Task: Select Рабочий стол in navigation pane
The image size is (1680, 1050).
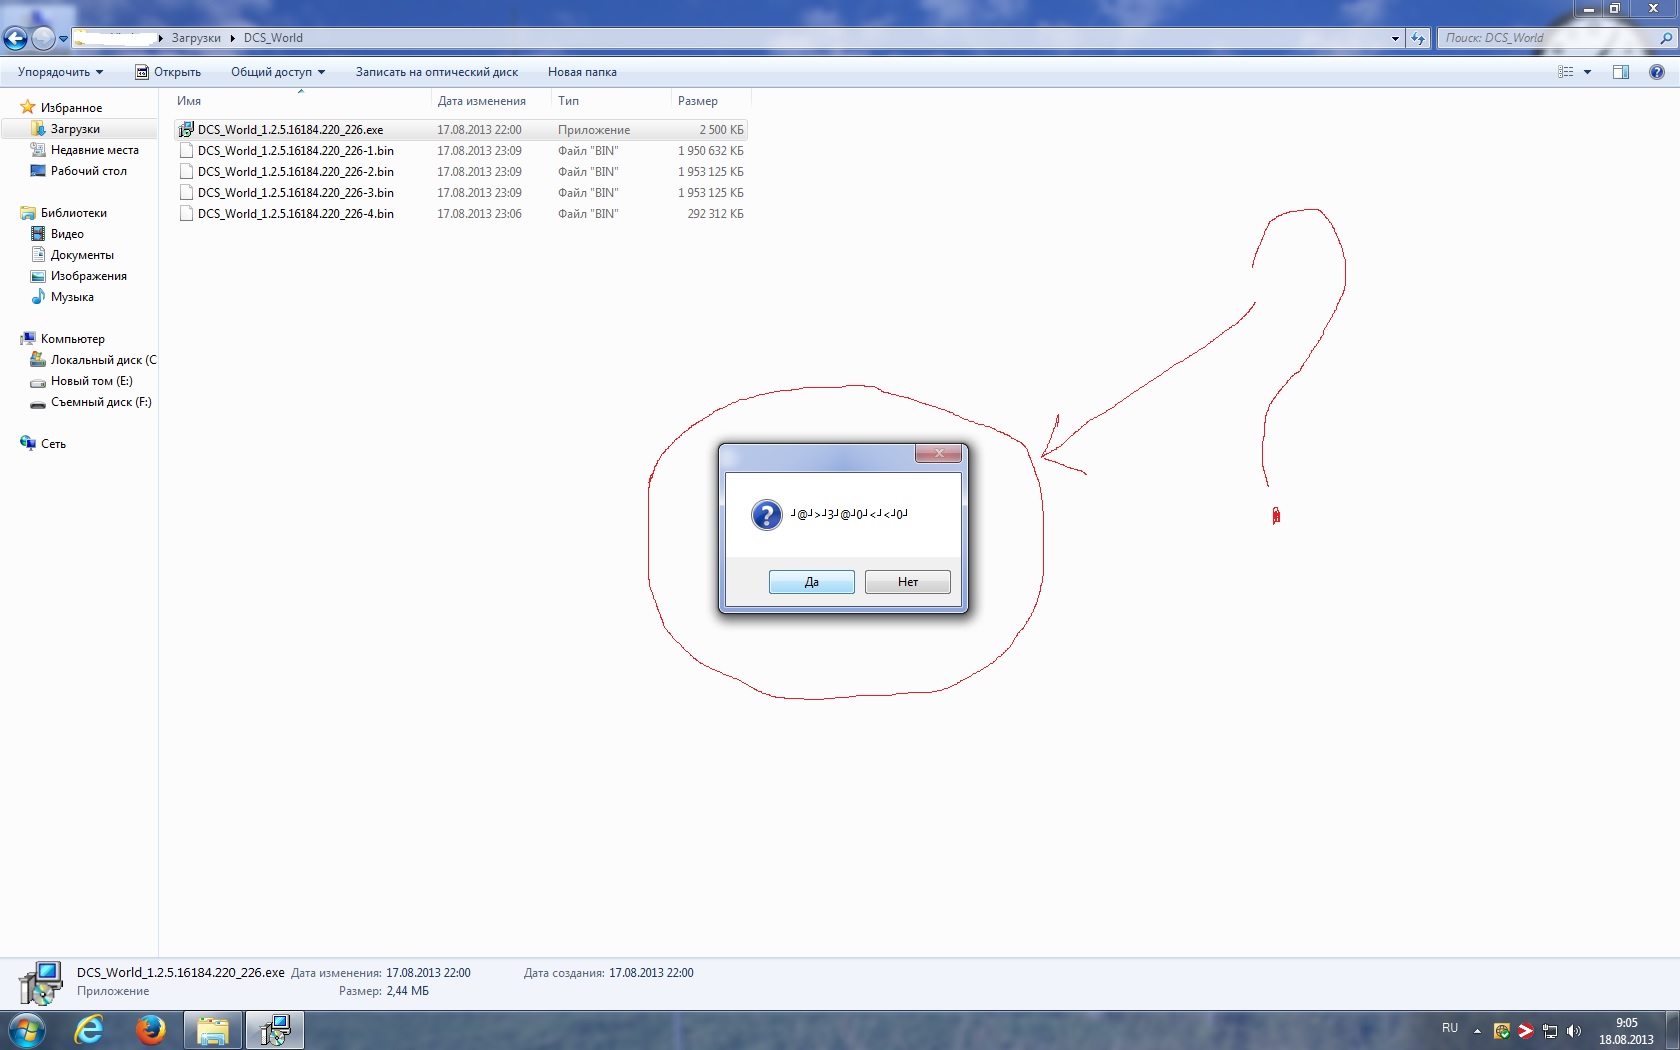Action: (79, 171)
